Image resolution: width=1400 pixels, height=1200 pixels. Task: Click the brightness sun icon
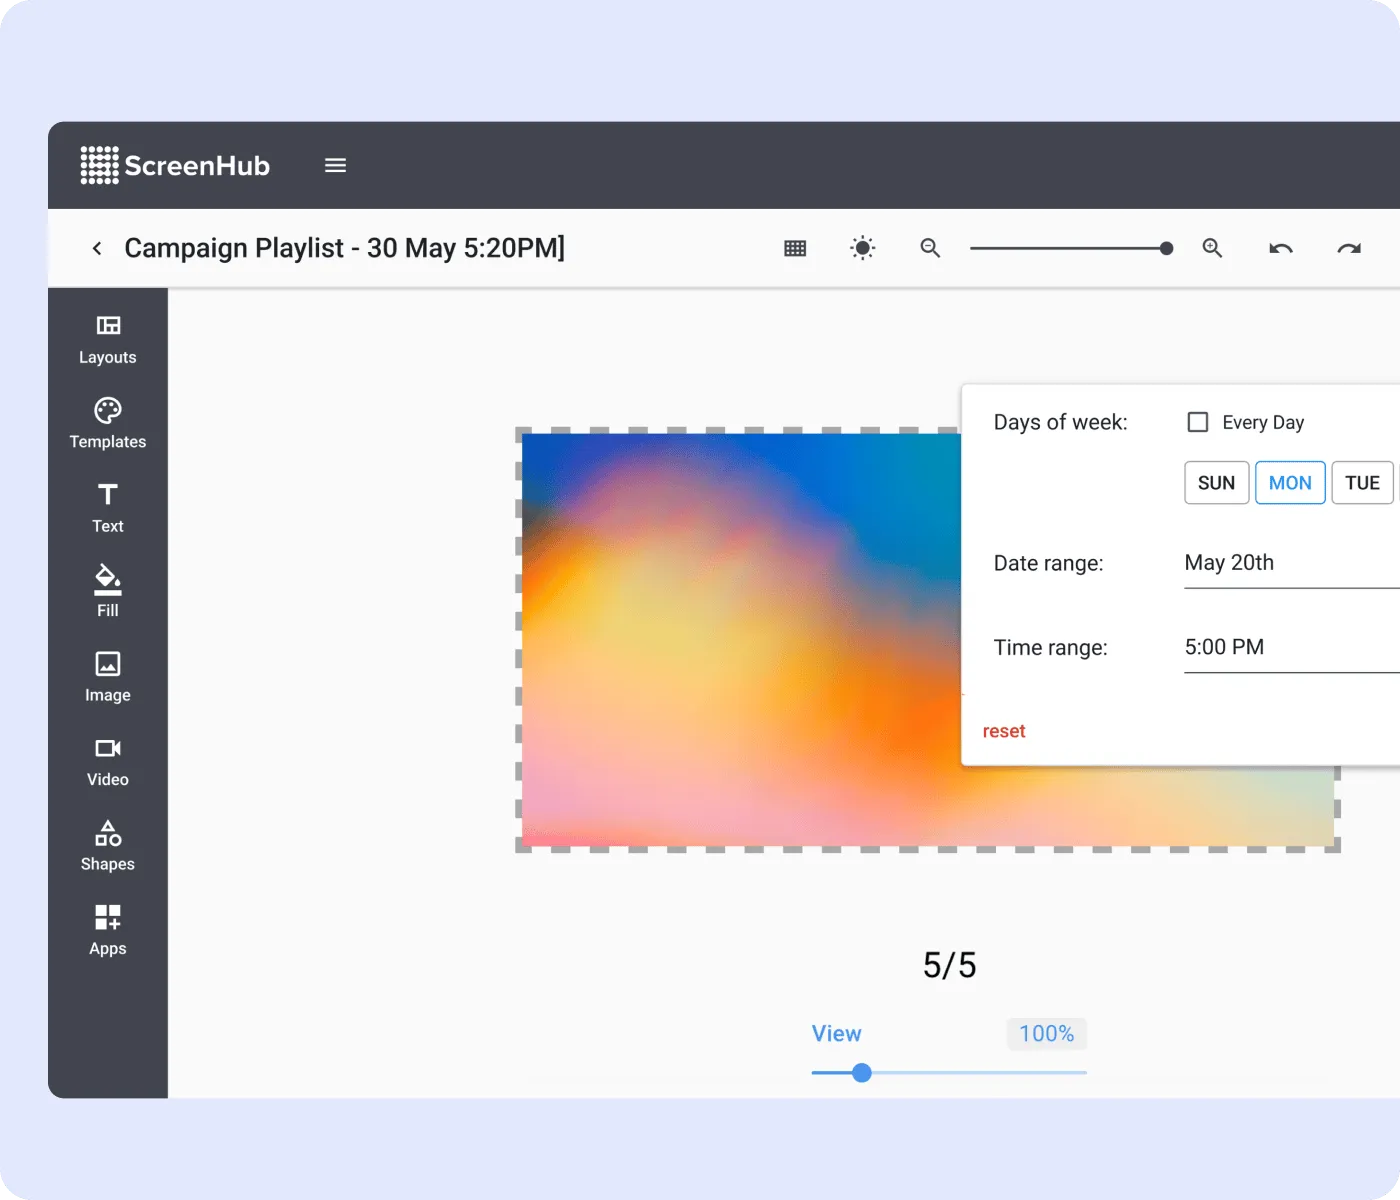tap(862, 248)
